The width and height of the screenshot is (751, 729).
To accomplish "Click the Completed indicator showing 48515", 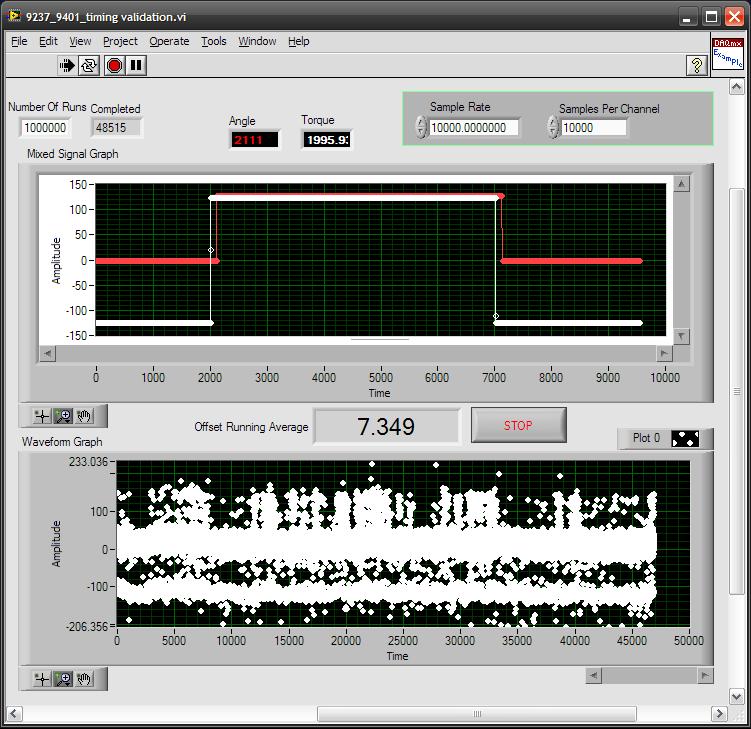I will coord(116,128).
